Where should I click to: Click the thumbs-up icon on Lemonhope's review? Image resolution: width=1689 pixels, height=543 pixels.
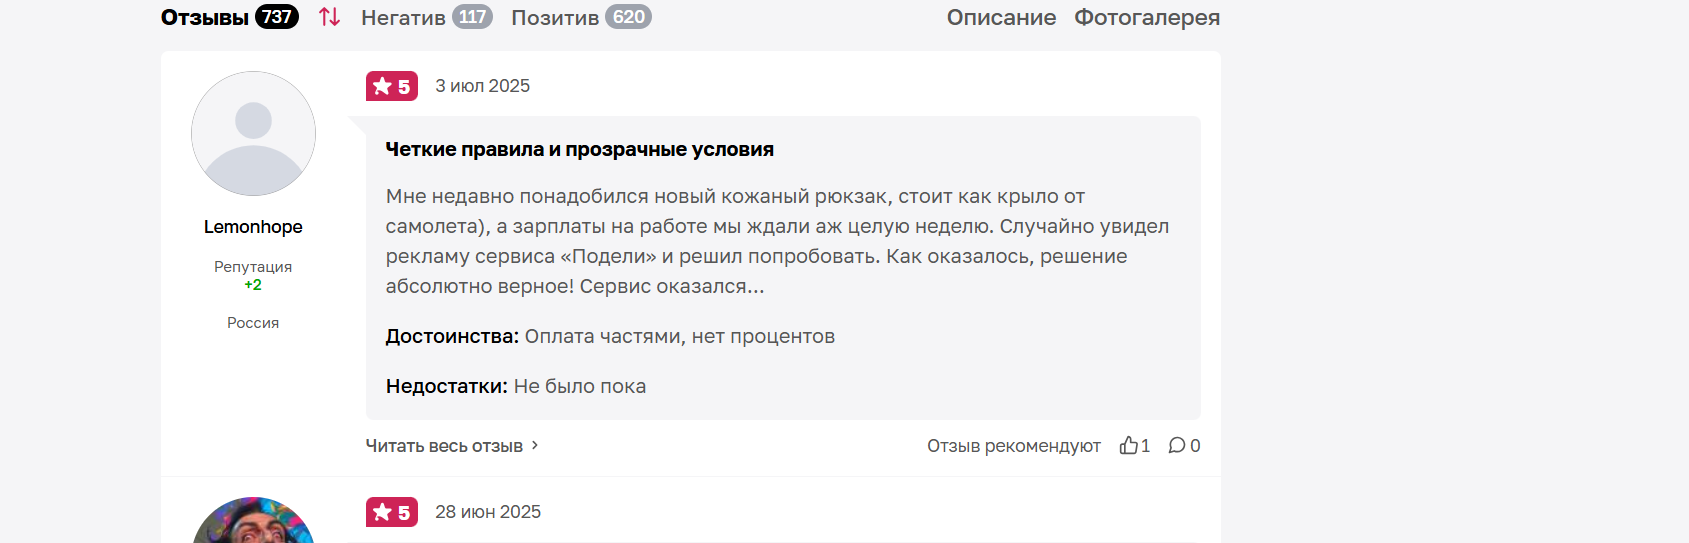[1129, 445]
